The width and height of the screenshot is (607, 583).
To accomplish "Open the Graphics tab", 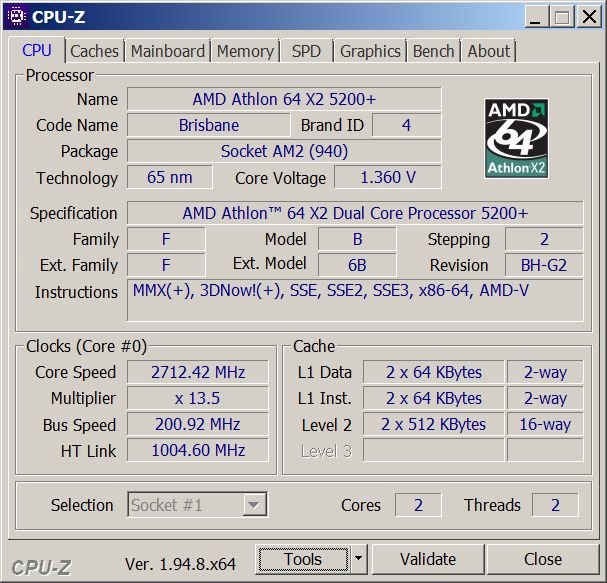I will point(370,51).
